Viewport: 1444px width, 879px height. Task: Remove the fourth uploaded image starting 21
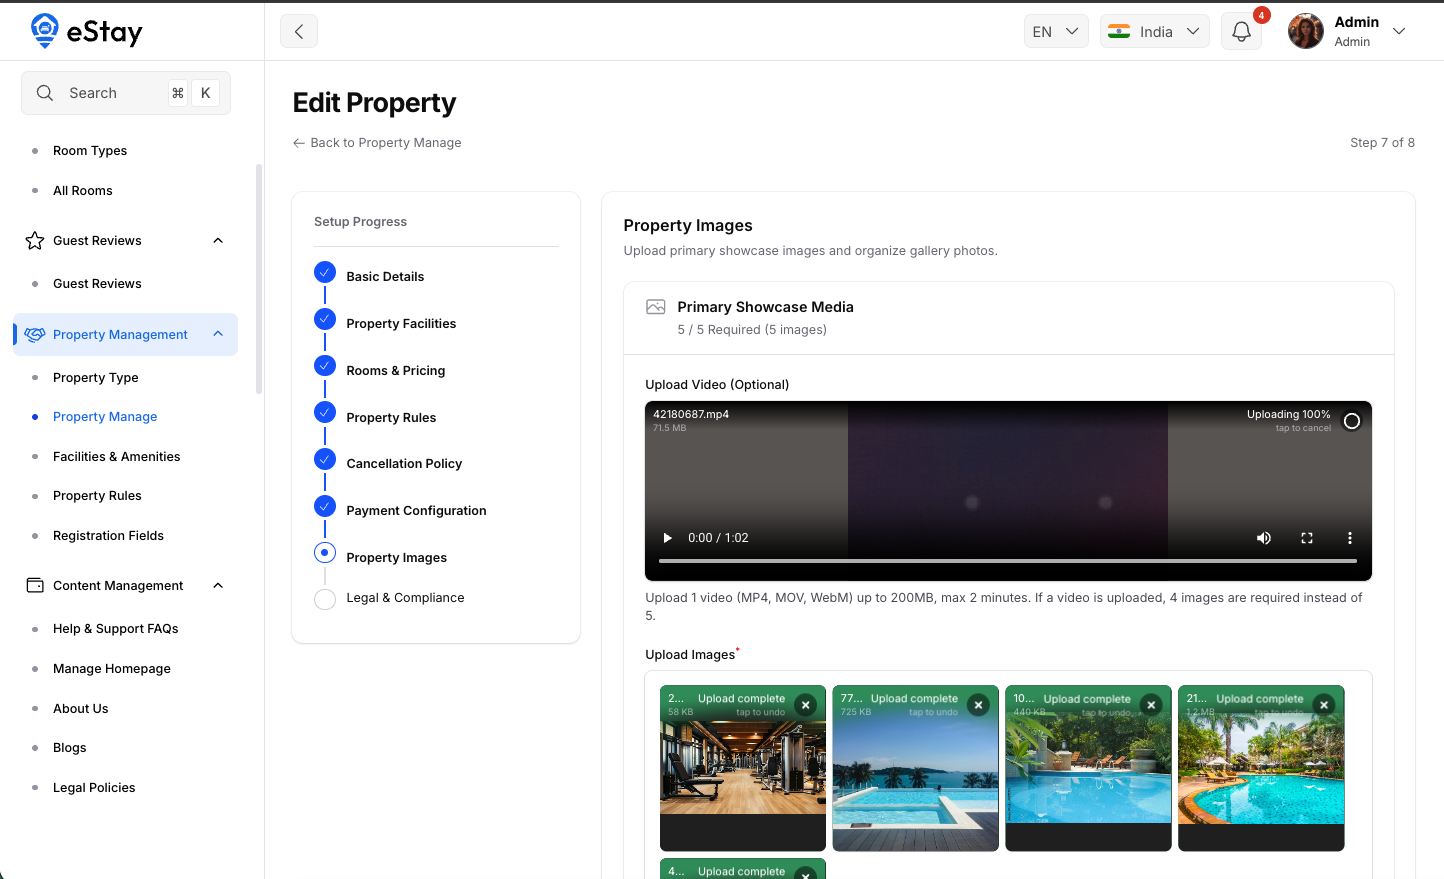coord(1324,705)
